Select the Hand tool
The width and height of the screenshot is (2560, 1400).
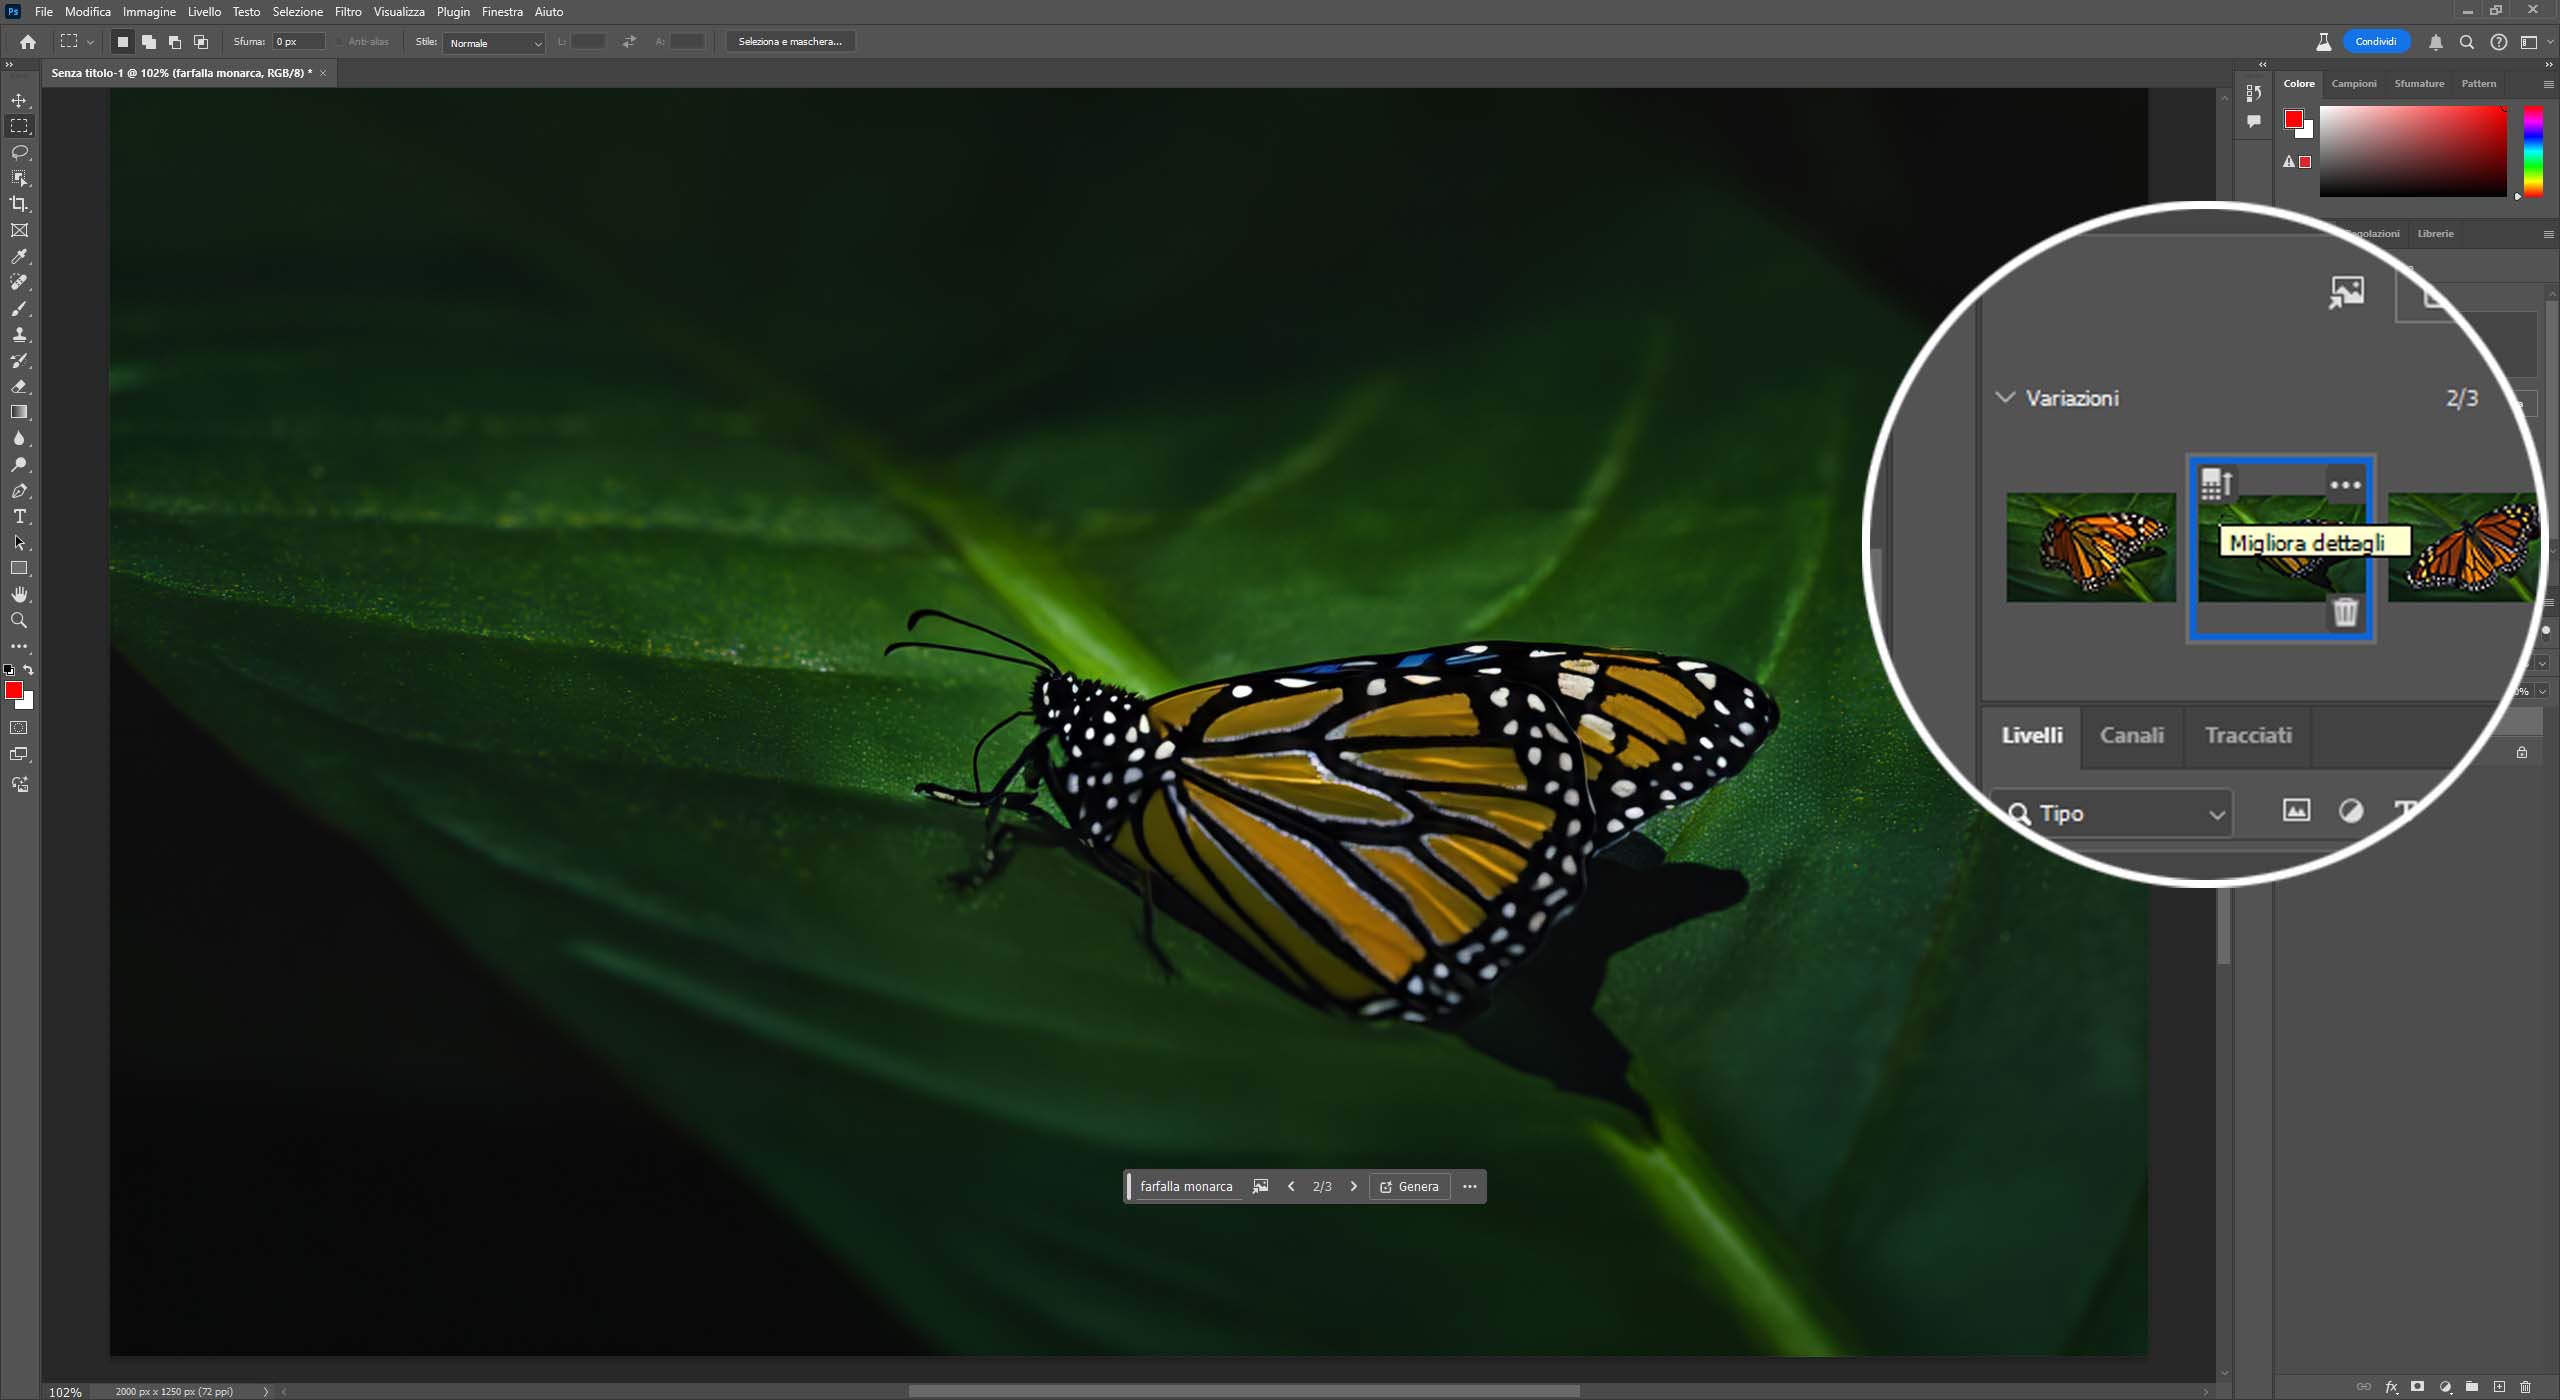click(x=19, y=595)
